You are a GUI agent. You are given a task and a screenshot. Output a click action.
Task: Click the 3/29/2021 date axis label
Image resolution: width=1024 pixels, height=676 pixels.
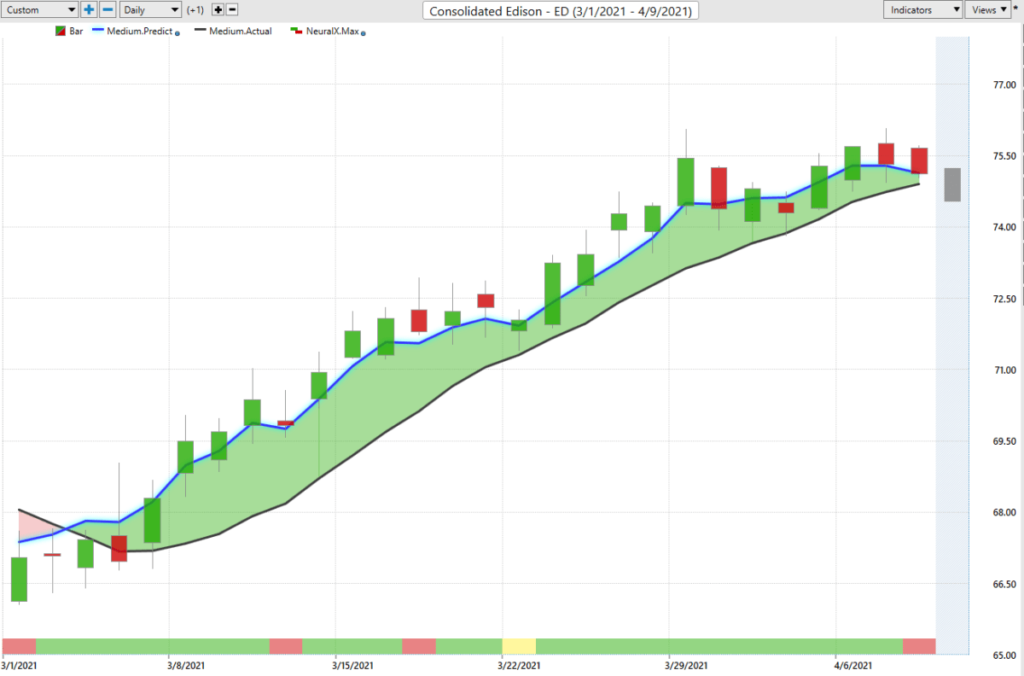tap(686, 666)
